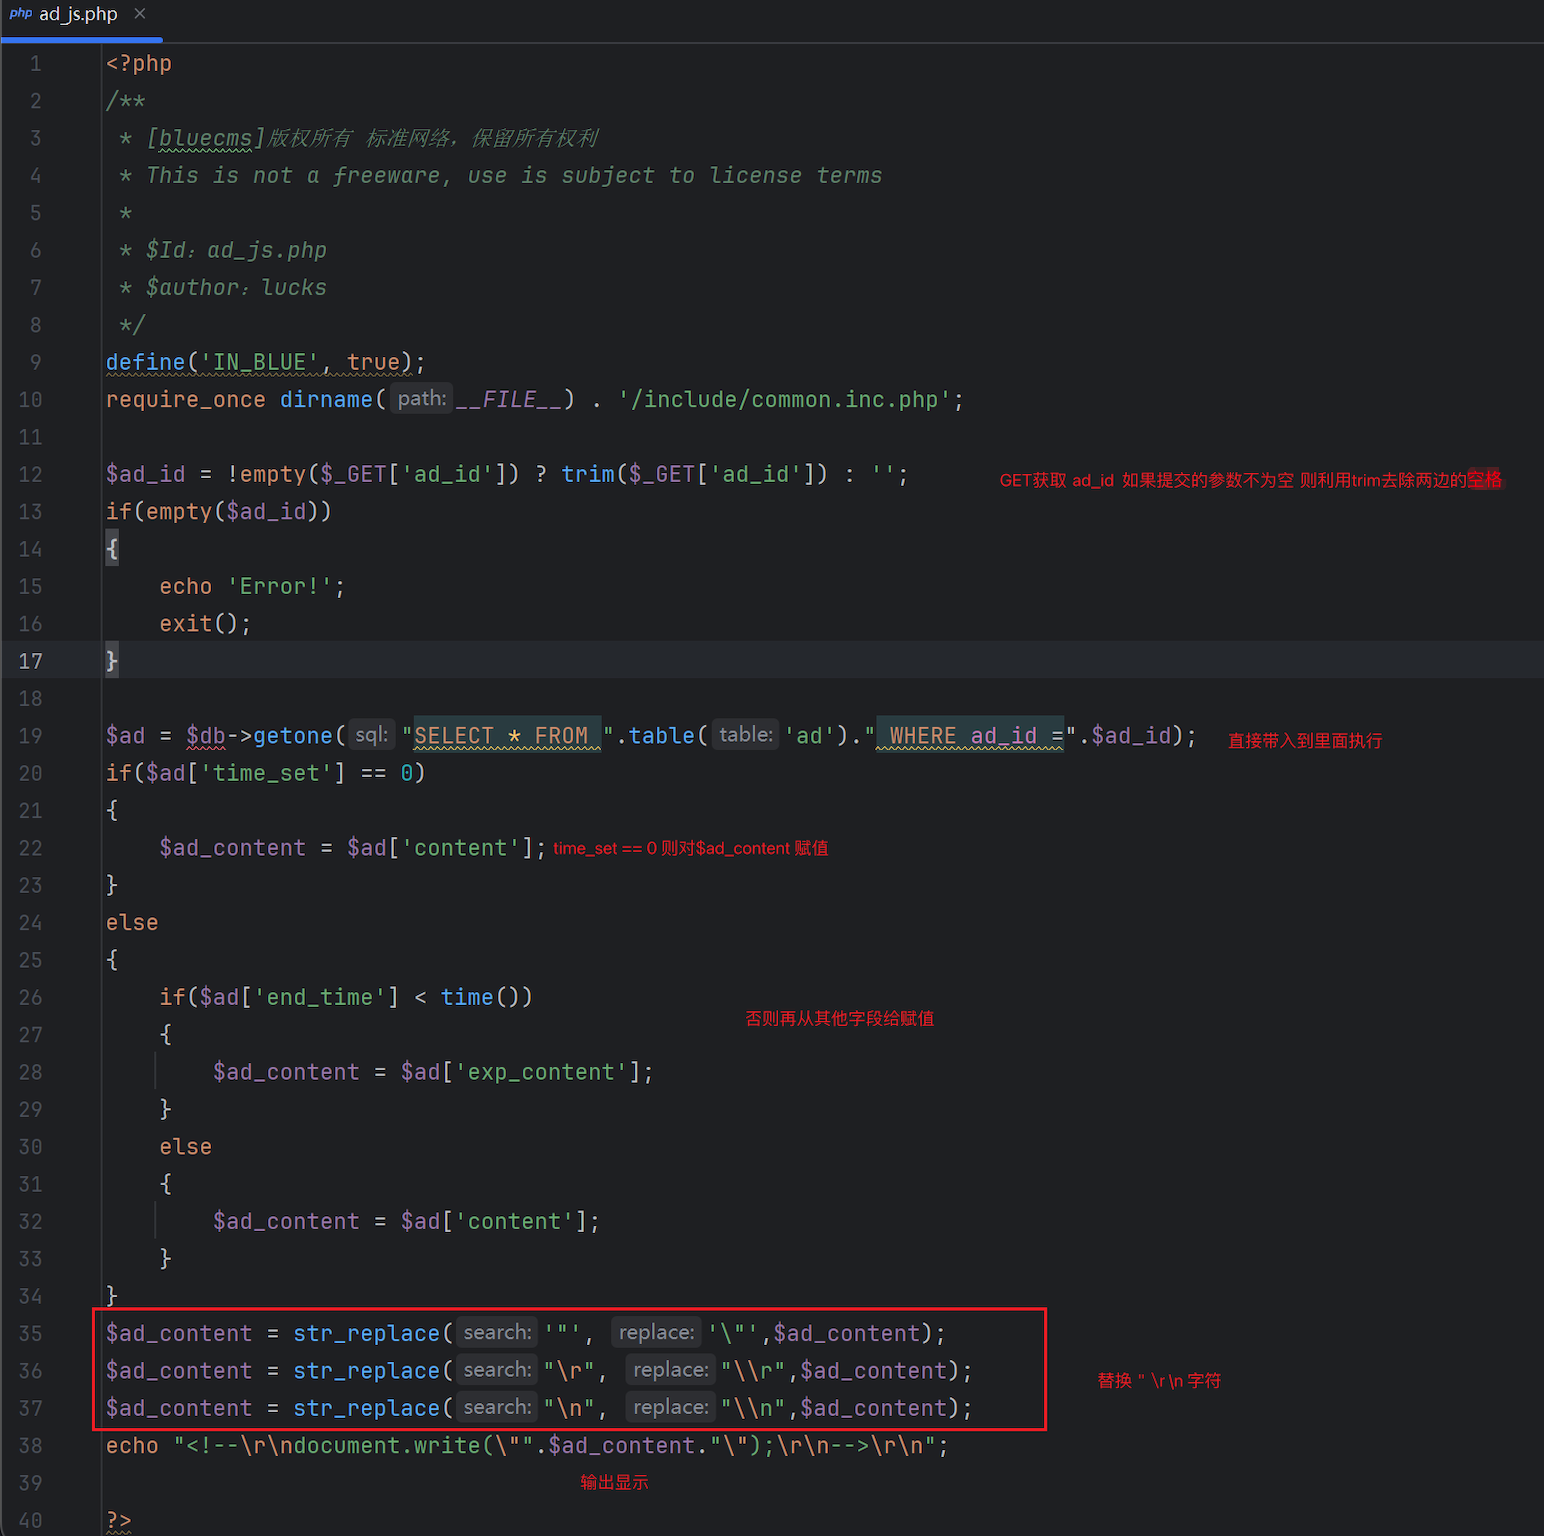
Task: Click the require_once keyword
Action: click(186, 400)
